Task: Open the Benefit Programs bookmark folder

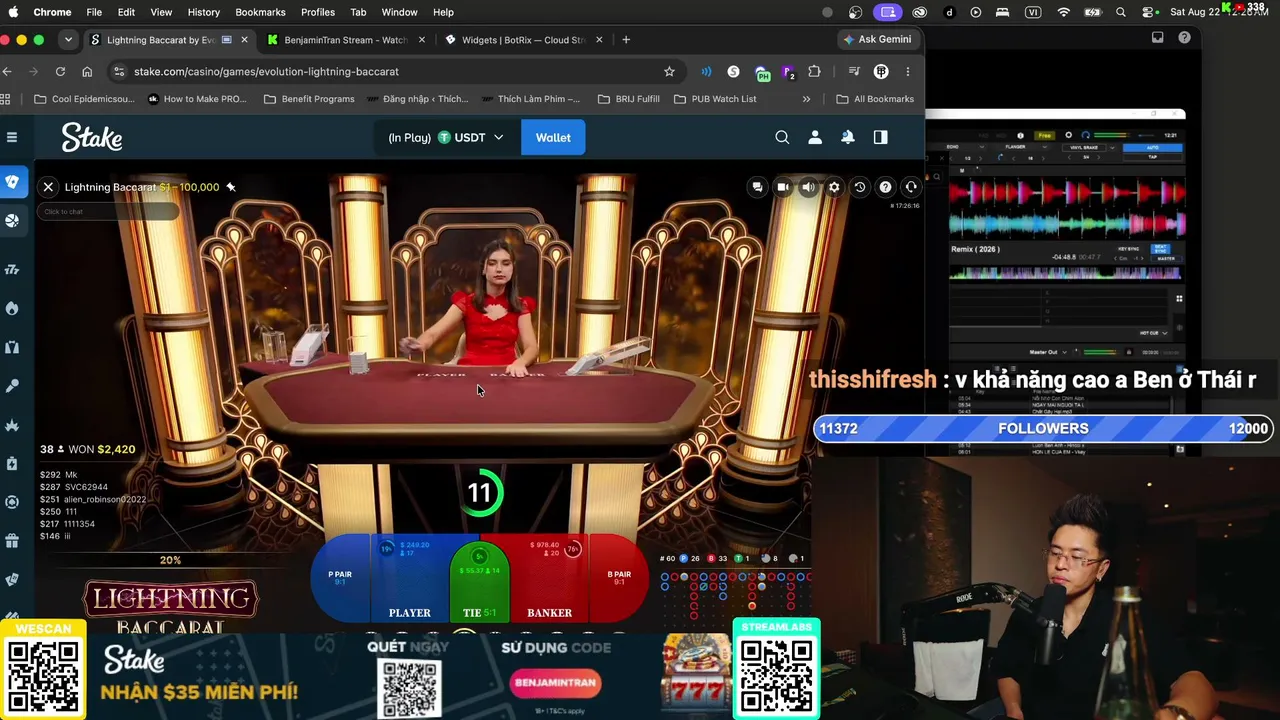Action: tap(309, 99)
